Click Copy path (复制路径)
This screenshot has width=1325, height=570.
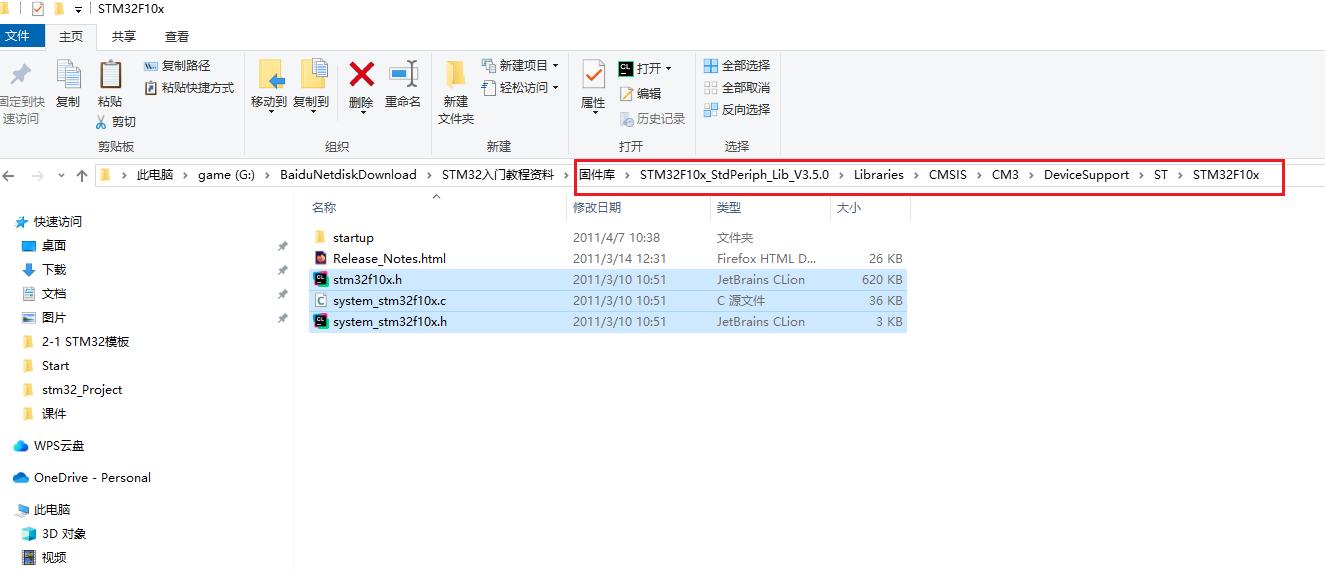click(x=177, y=66)
